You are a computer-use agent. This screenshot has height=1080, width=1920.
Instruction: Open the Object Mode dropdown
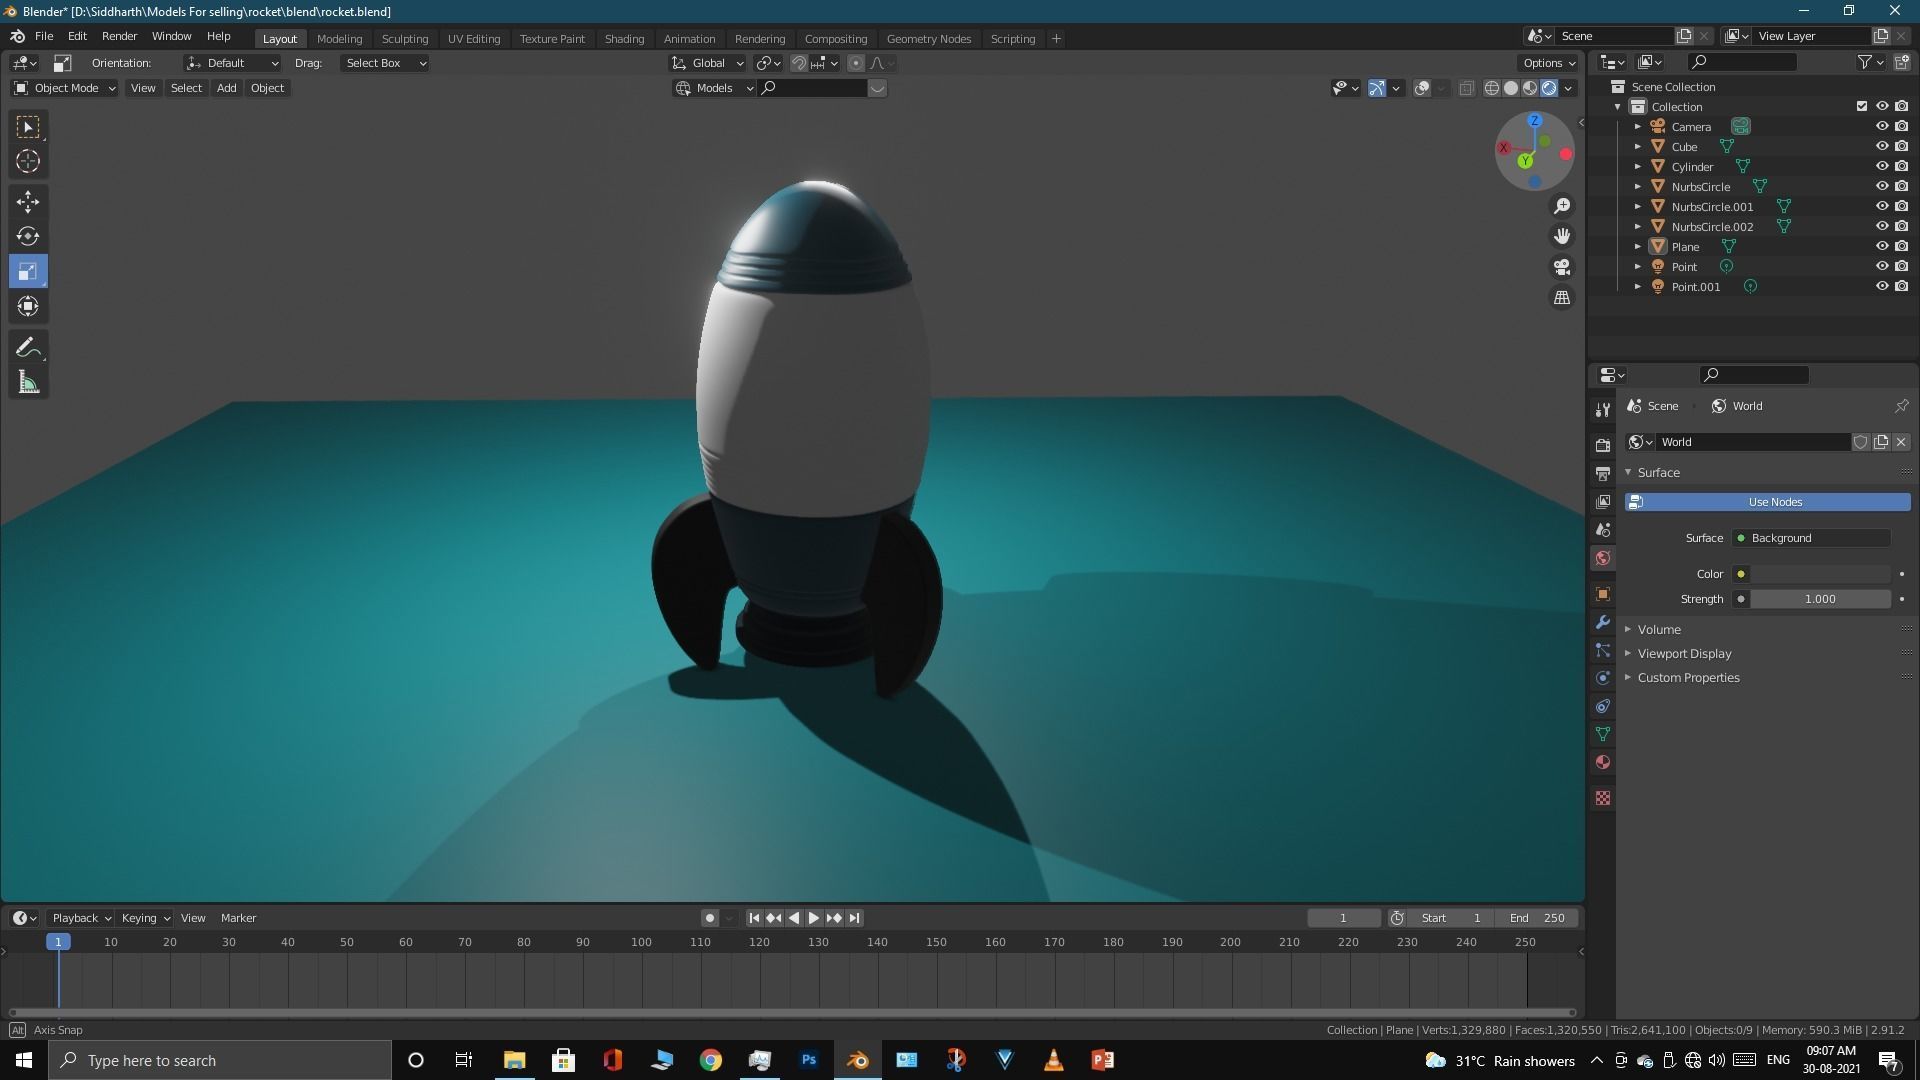[x=65, y=88]
